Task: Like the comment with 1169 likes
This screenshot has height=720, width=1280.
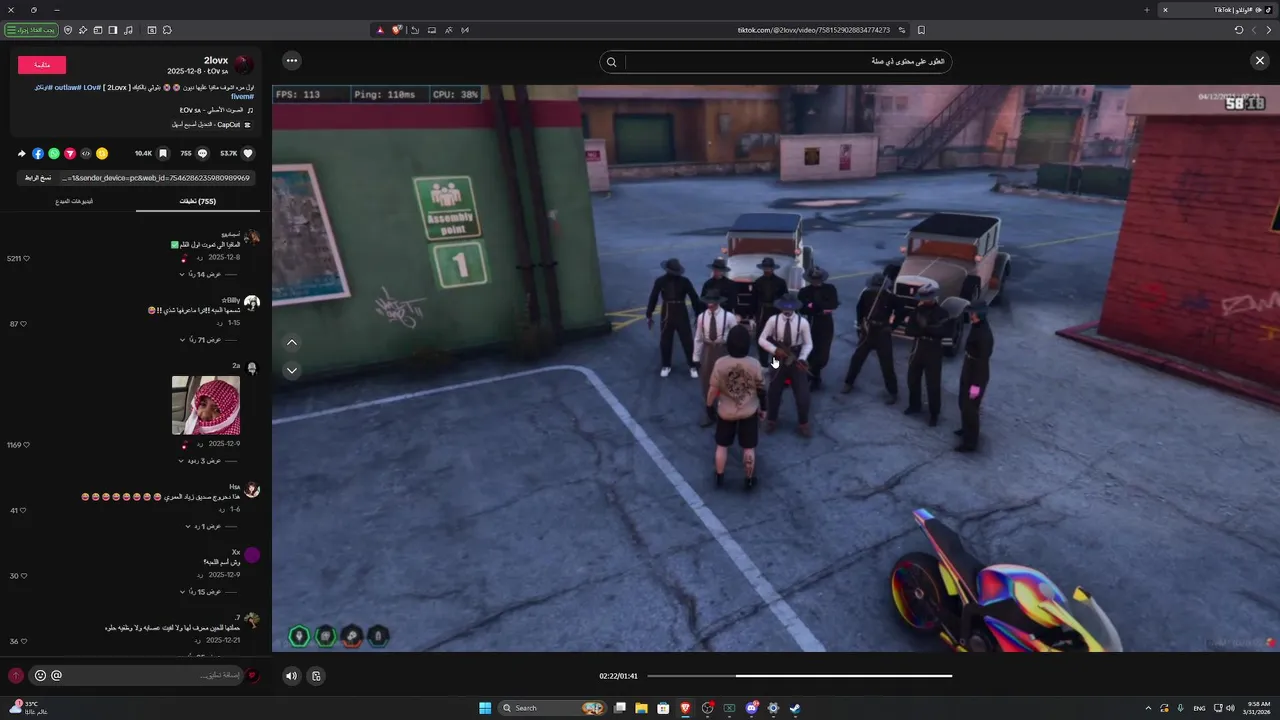Action: [x=26, y=445]
